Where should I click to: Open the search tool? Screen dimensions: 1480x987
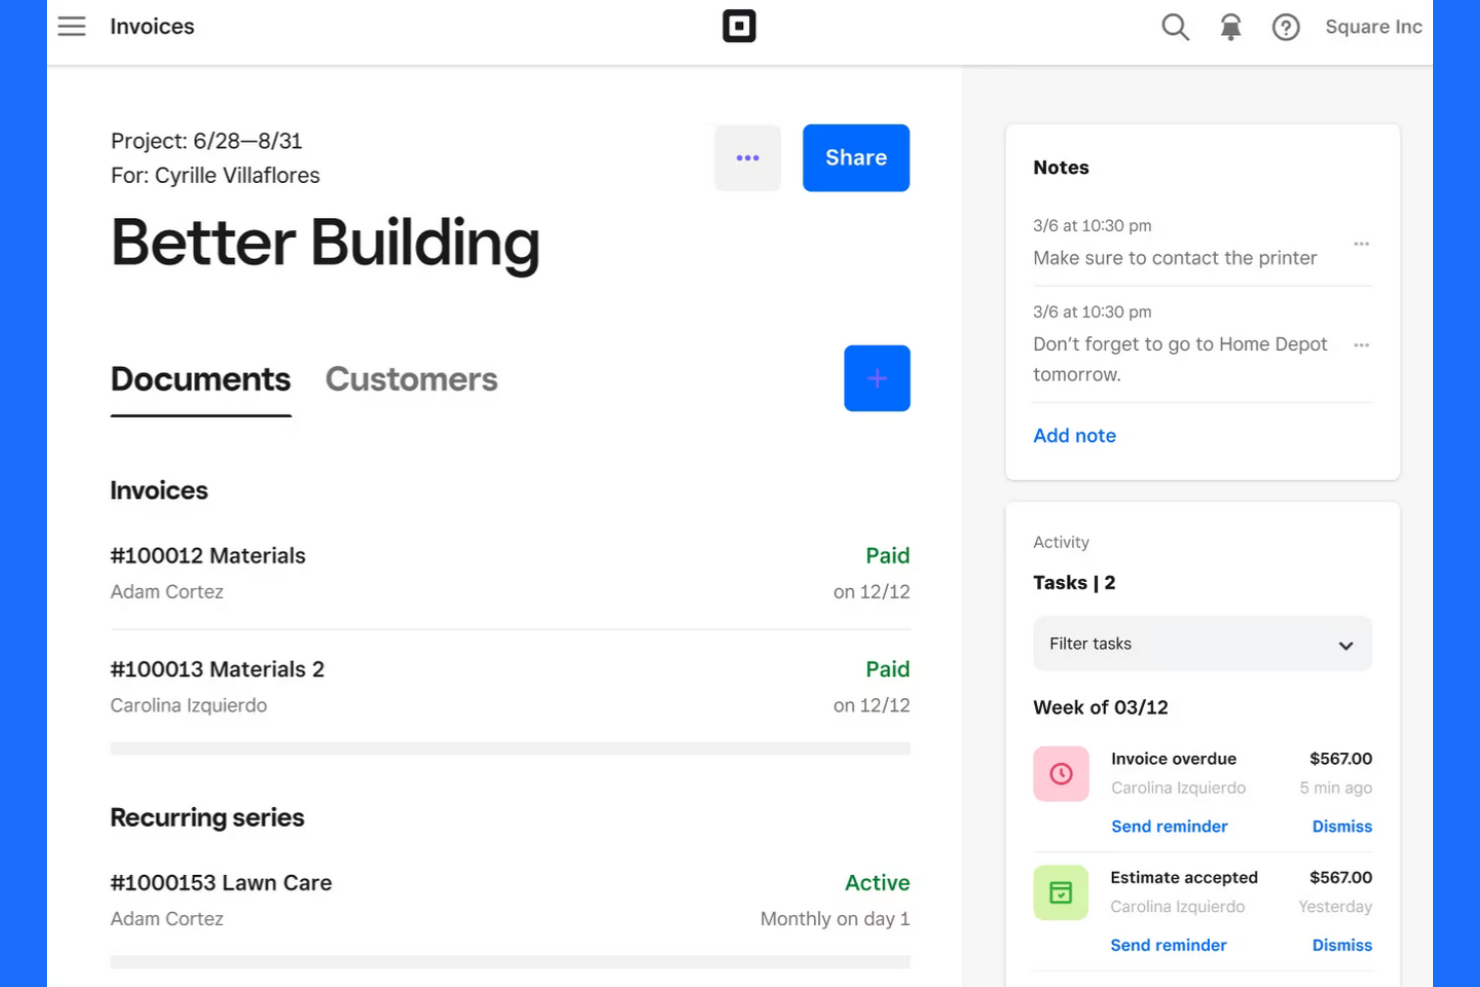pos(1175,27)
